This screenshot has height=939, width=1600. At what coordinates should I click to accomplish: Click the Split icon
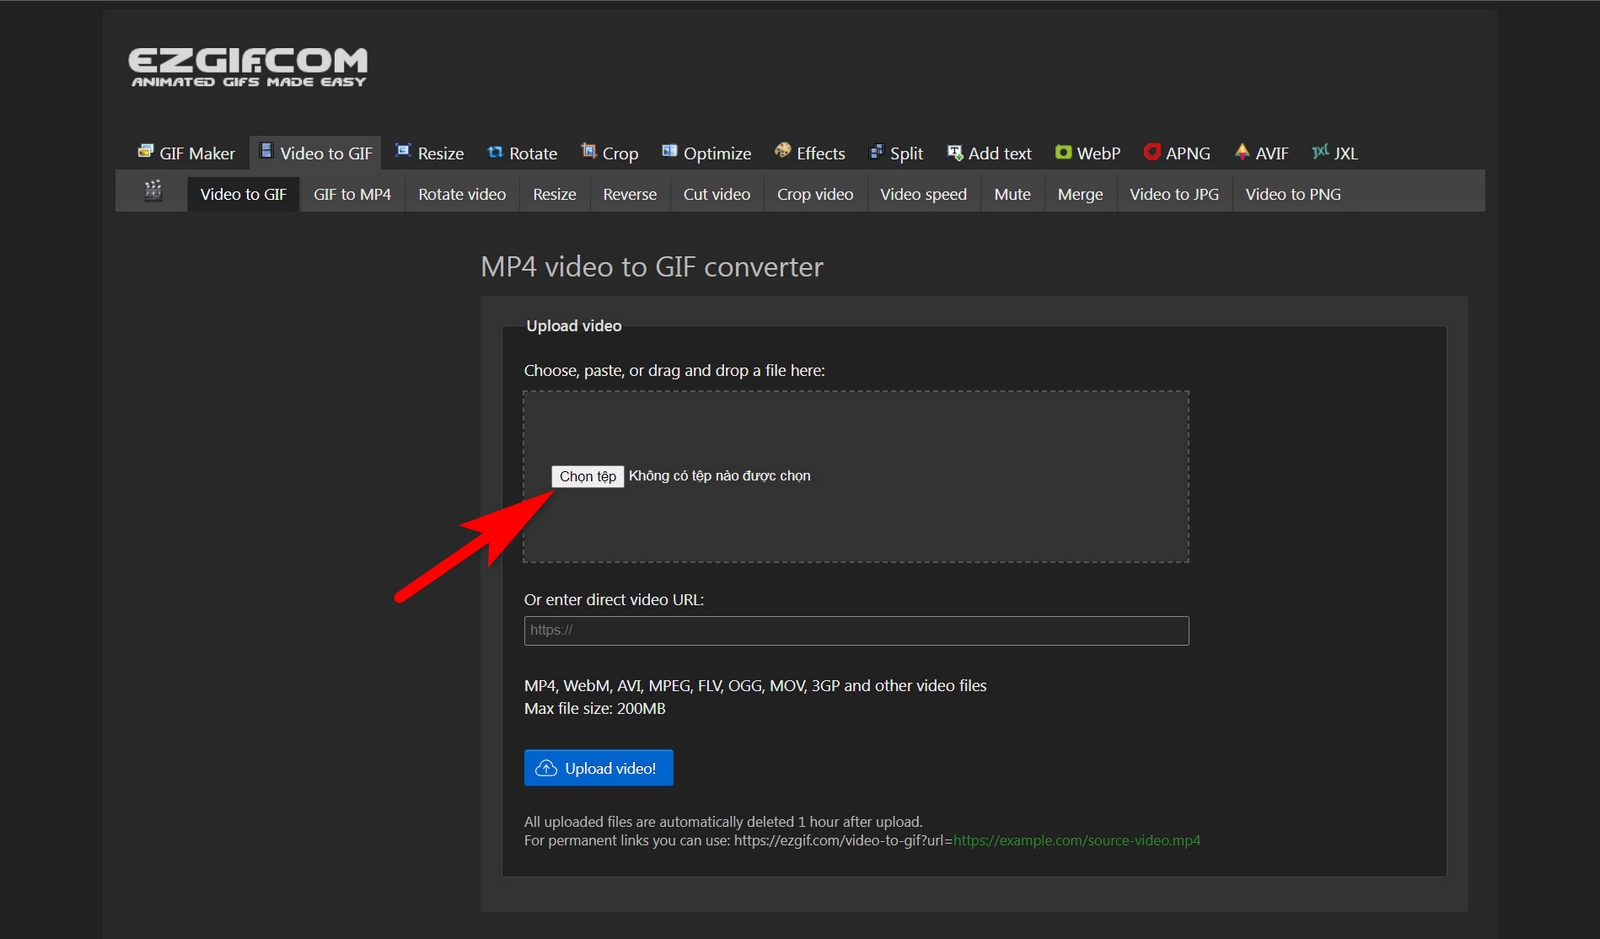tap(877, 152)
